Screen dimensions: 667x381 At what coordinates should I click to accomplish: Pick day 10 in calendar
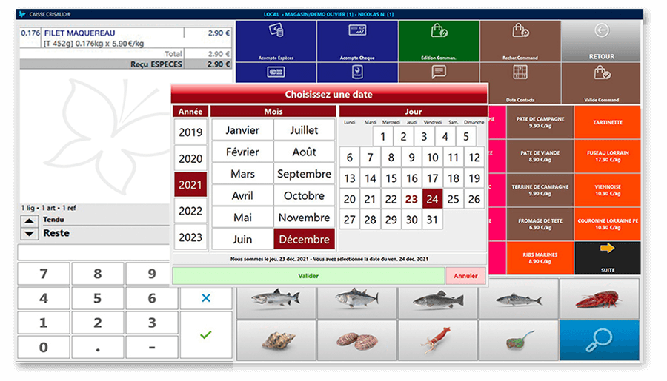pos(433,157)
